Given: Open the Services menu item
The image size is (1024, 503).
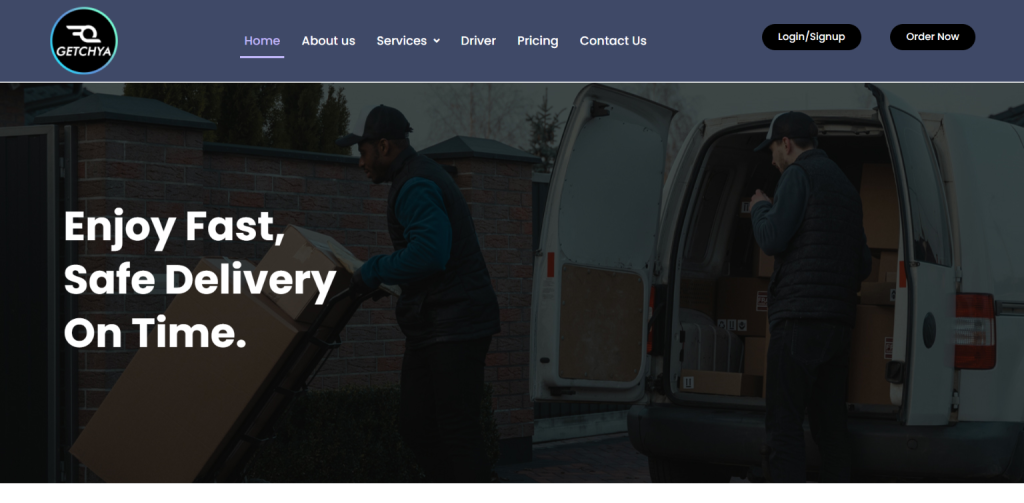Looking at the screenshot, I should click(401, 41).
